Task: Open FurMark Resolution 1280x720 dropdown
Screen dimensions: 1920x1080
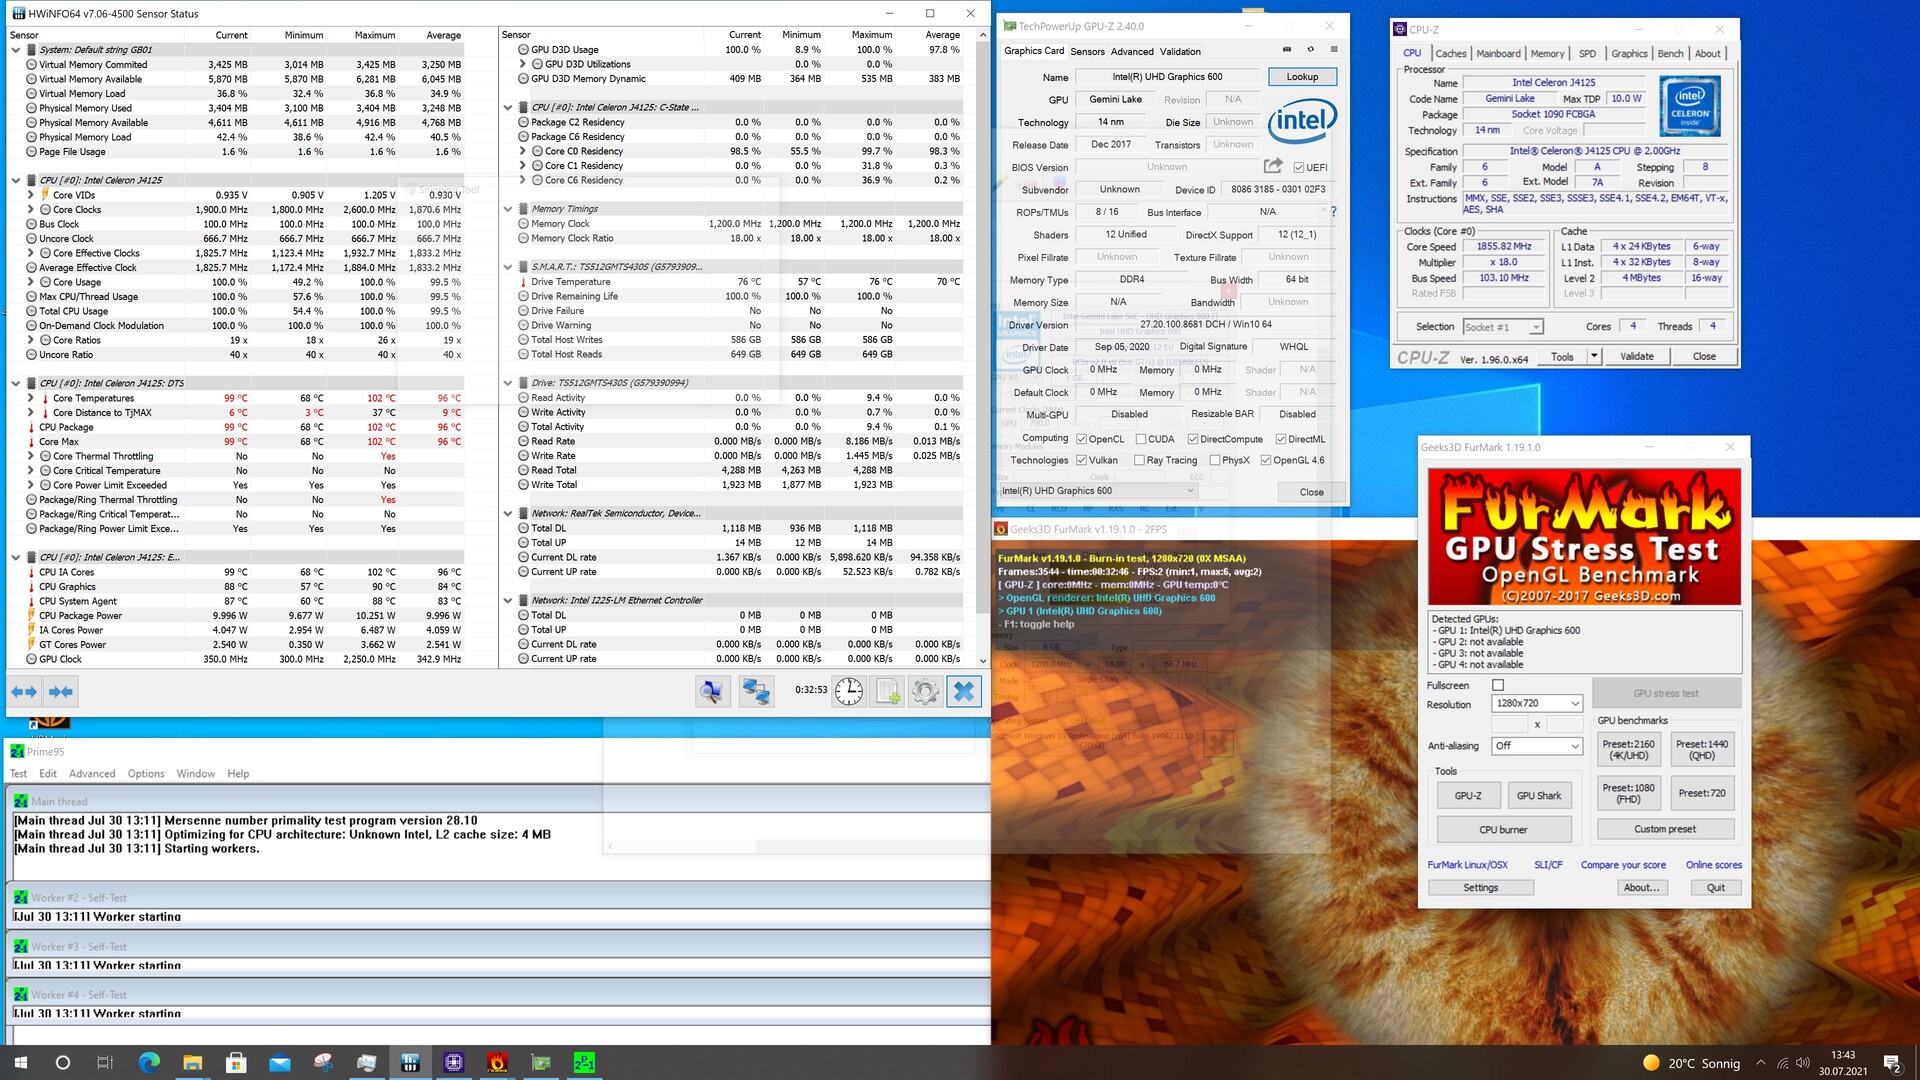Action: point(1536,703)
